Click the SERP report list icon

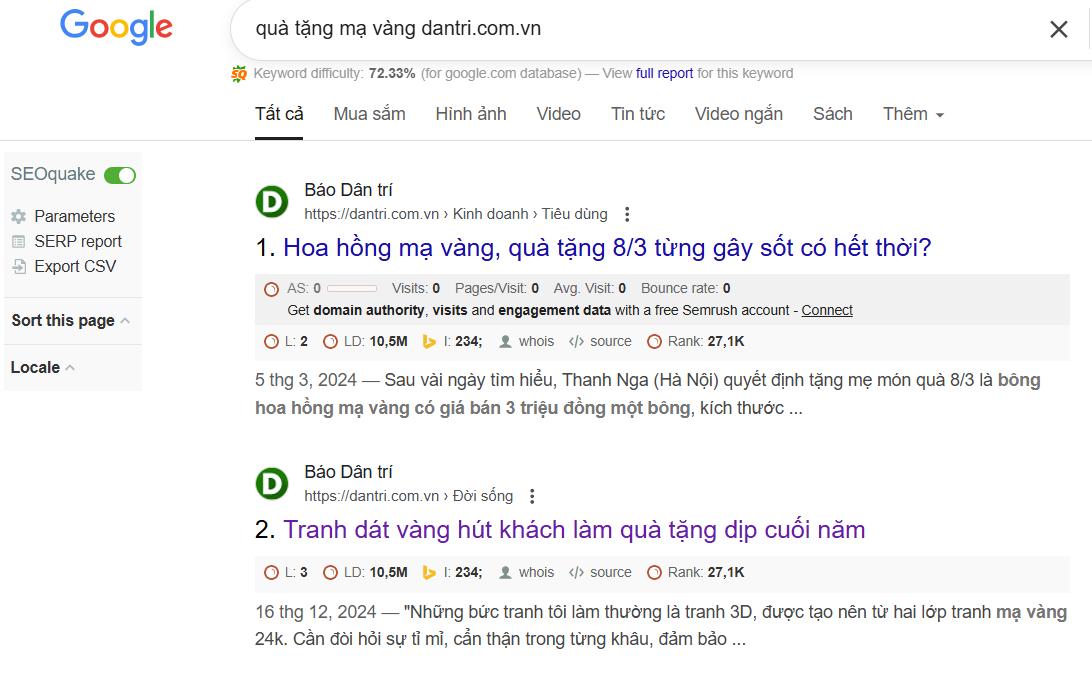pyautogui.click(x=19, y=242)
